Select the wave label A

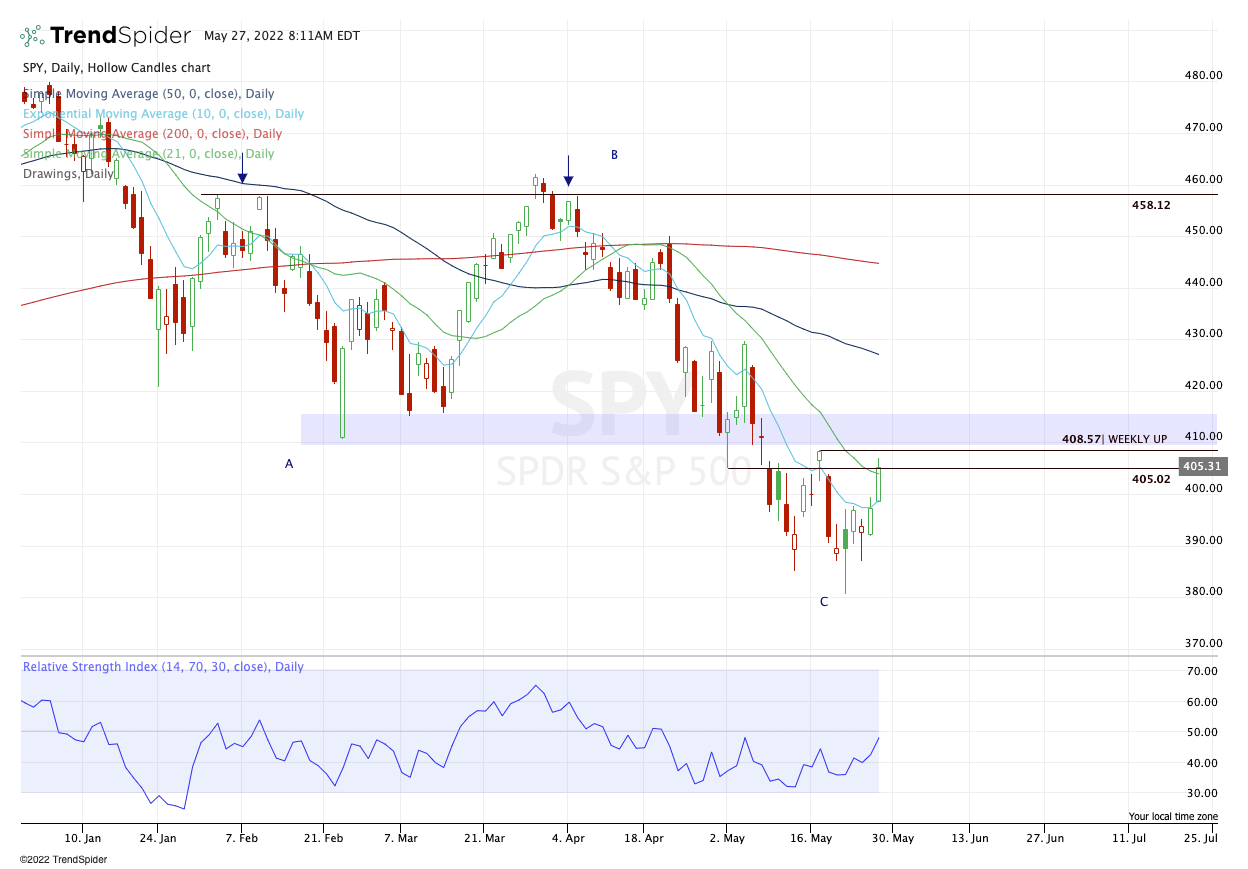click(289, 464)
